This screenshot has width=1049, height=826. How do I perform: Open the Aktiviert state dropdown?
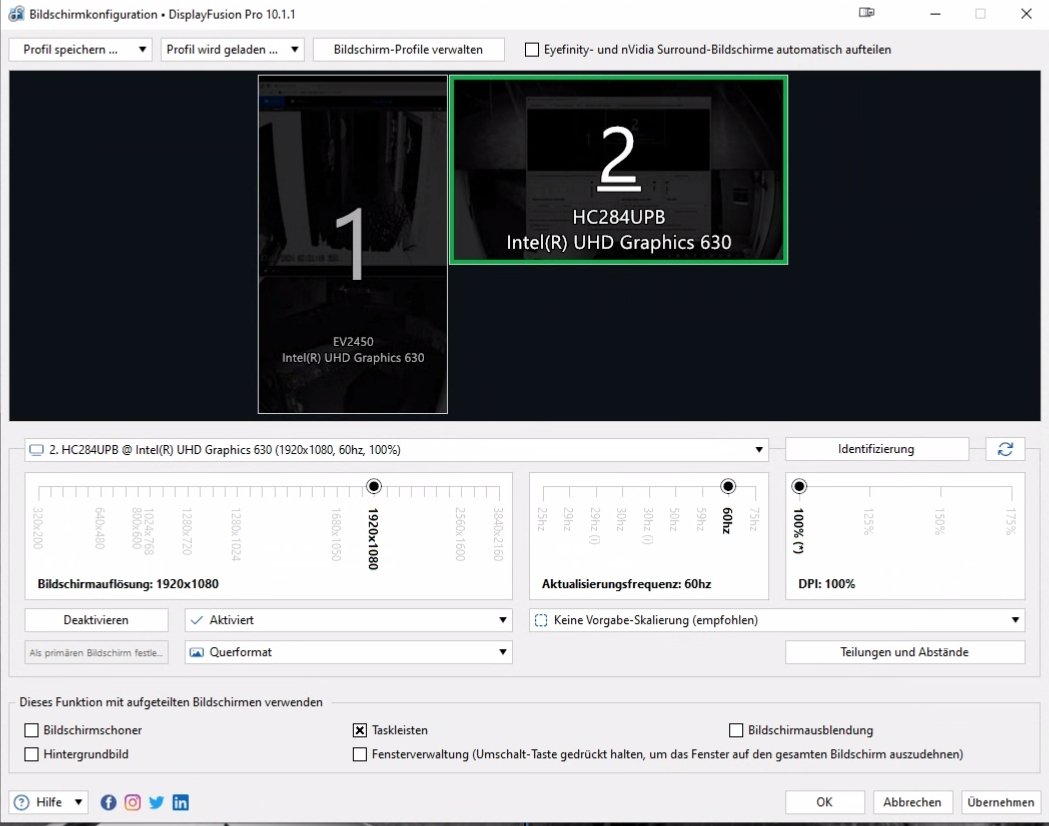[349, 620]
